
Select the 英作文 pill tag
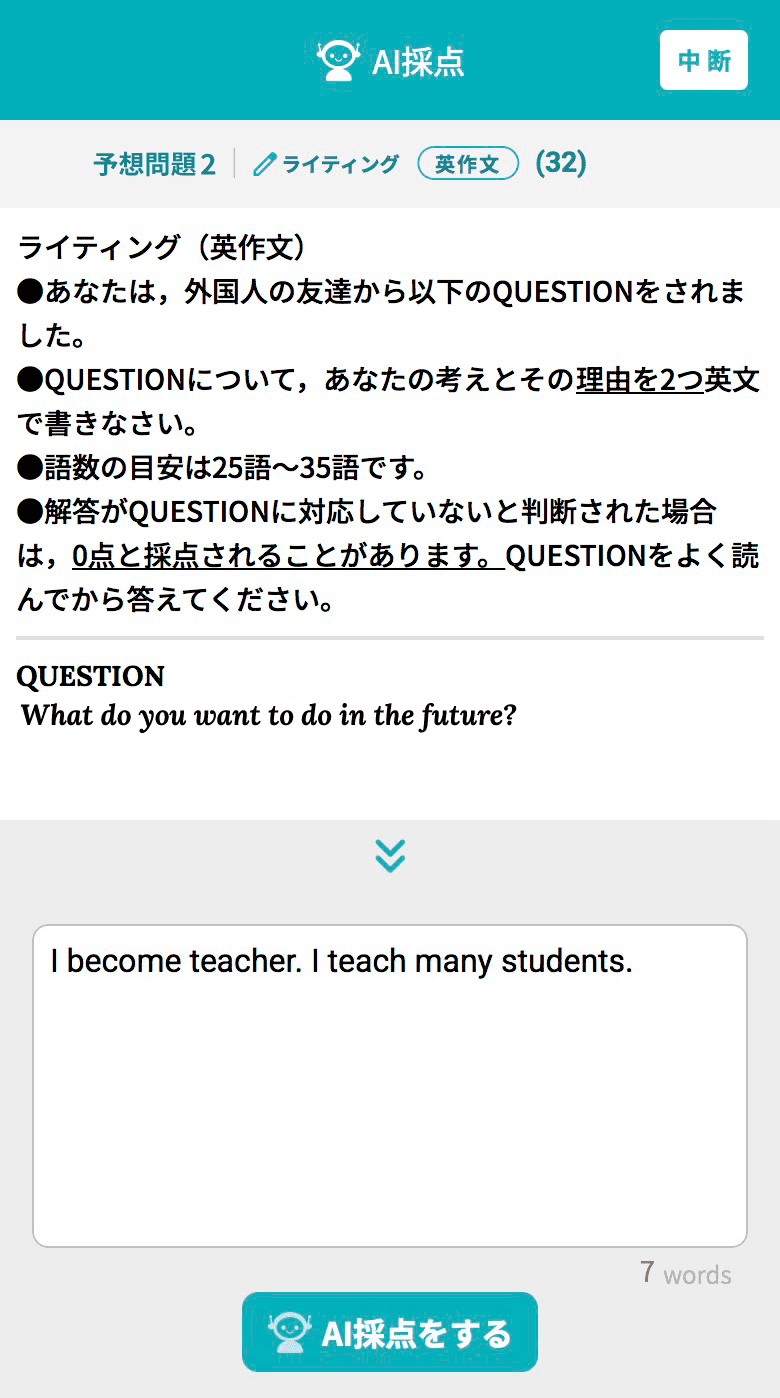pyautogui.click(x=468, y=163)
